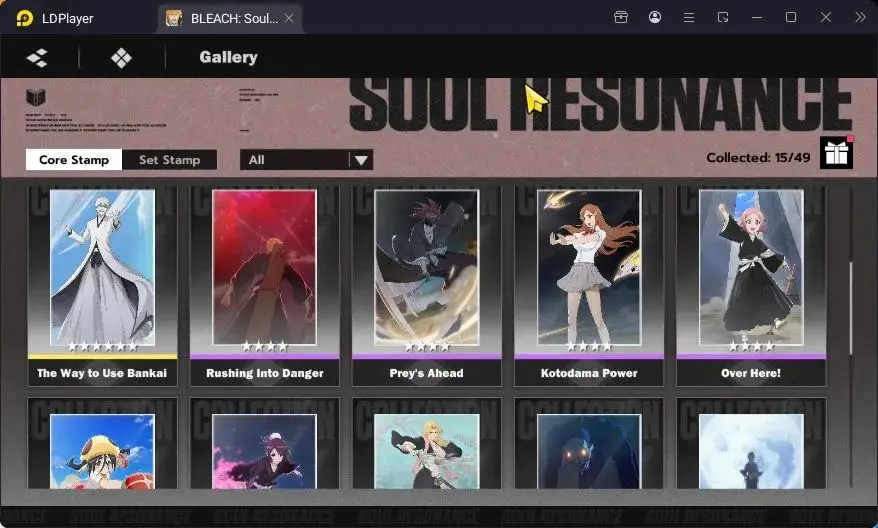Image resolution: width=878 pixels, height=528 pixels.
Task: Open the LDPlayer hamburger menu
Action: pyautogui.click(x=689, y=18)
